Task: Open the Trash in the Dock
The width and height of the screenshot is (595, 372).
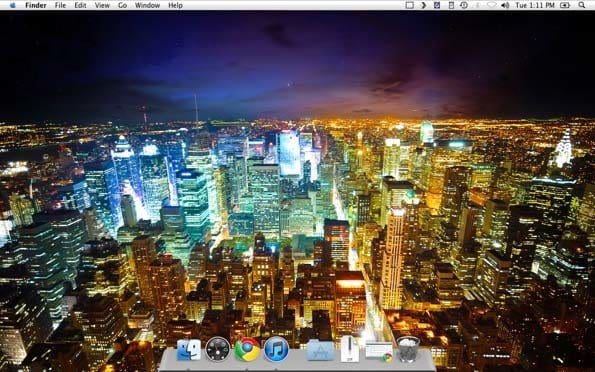Action: (x=408, y=349)
